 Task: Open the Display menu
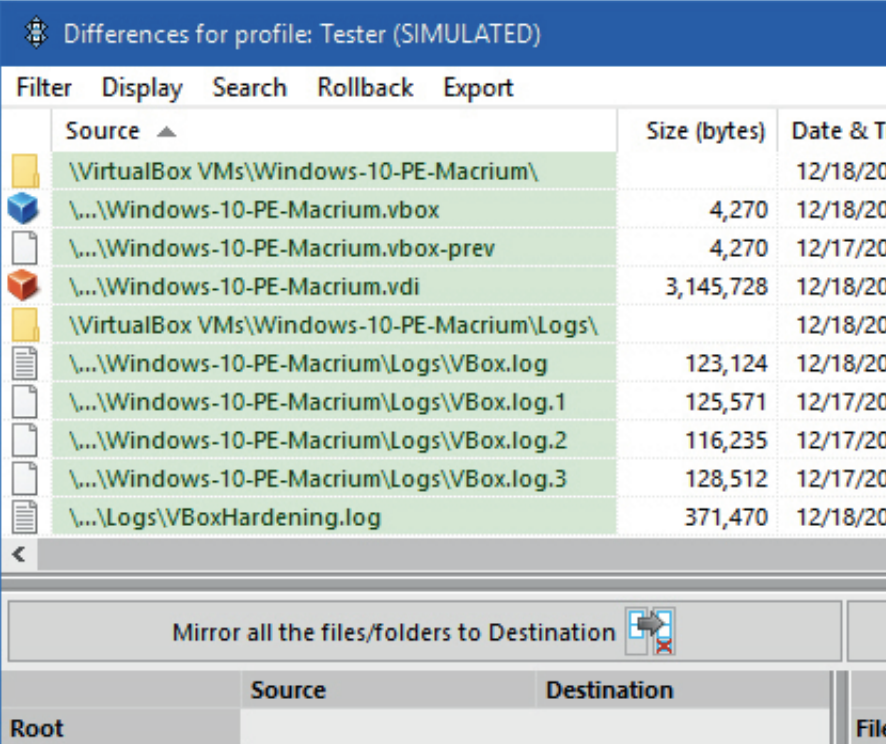[142, 88]
